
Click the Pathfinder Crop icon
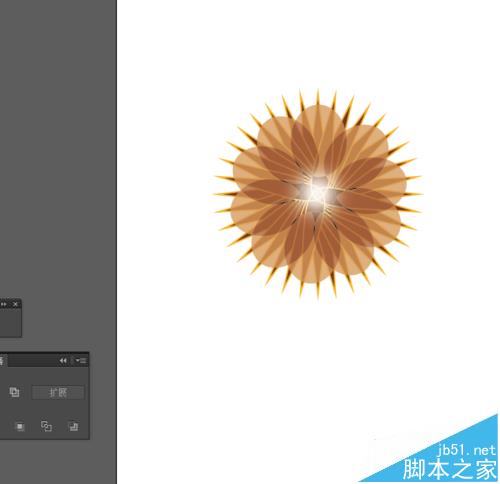click(x=20, y=426)
